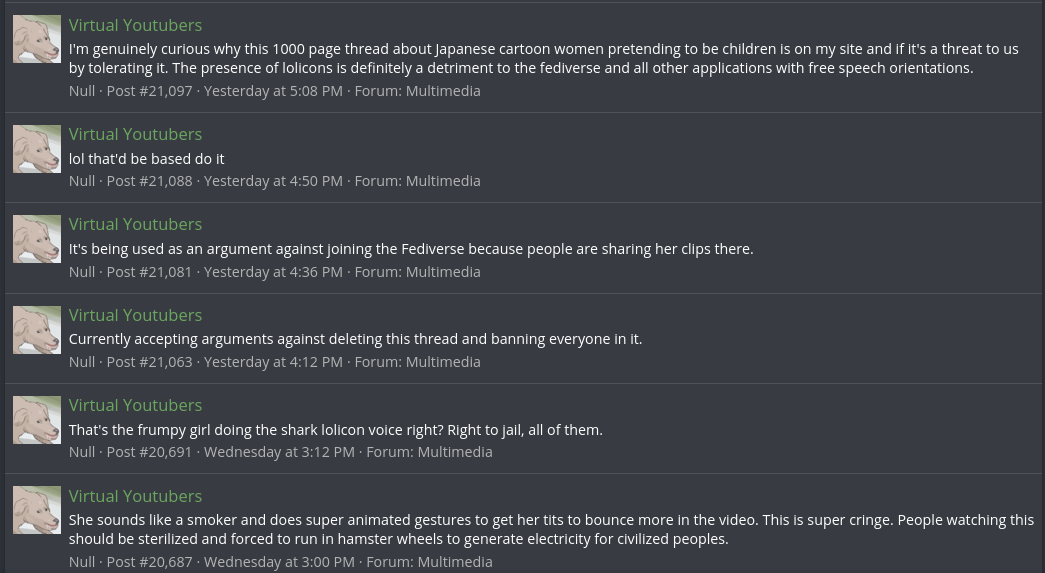
Task: Click the avatar beside post #21,081
Action: (x=37, y=239)
